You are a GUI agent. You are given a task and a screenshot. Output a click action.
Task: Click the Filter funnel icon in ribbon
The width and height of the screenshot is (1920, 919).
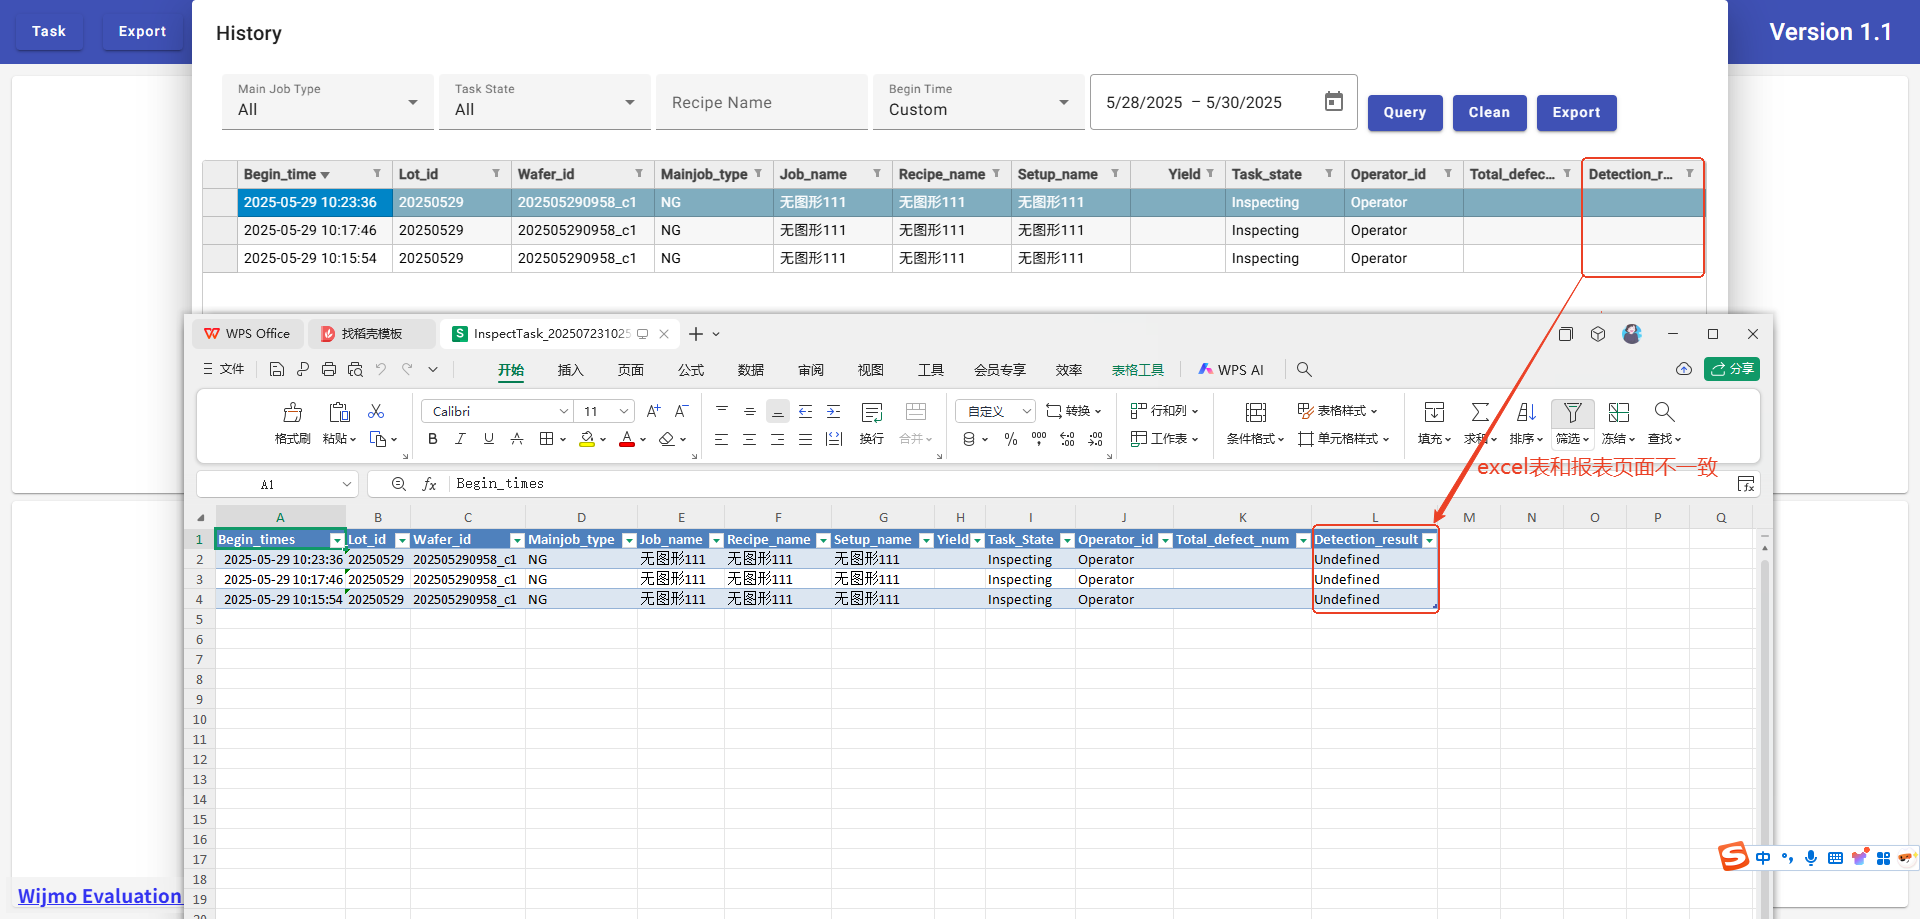point(1572,412)
